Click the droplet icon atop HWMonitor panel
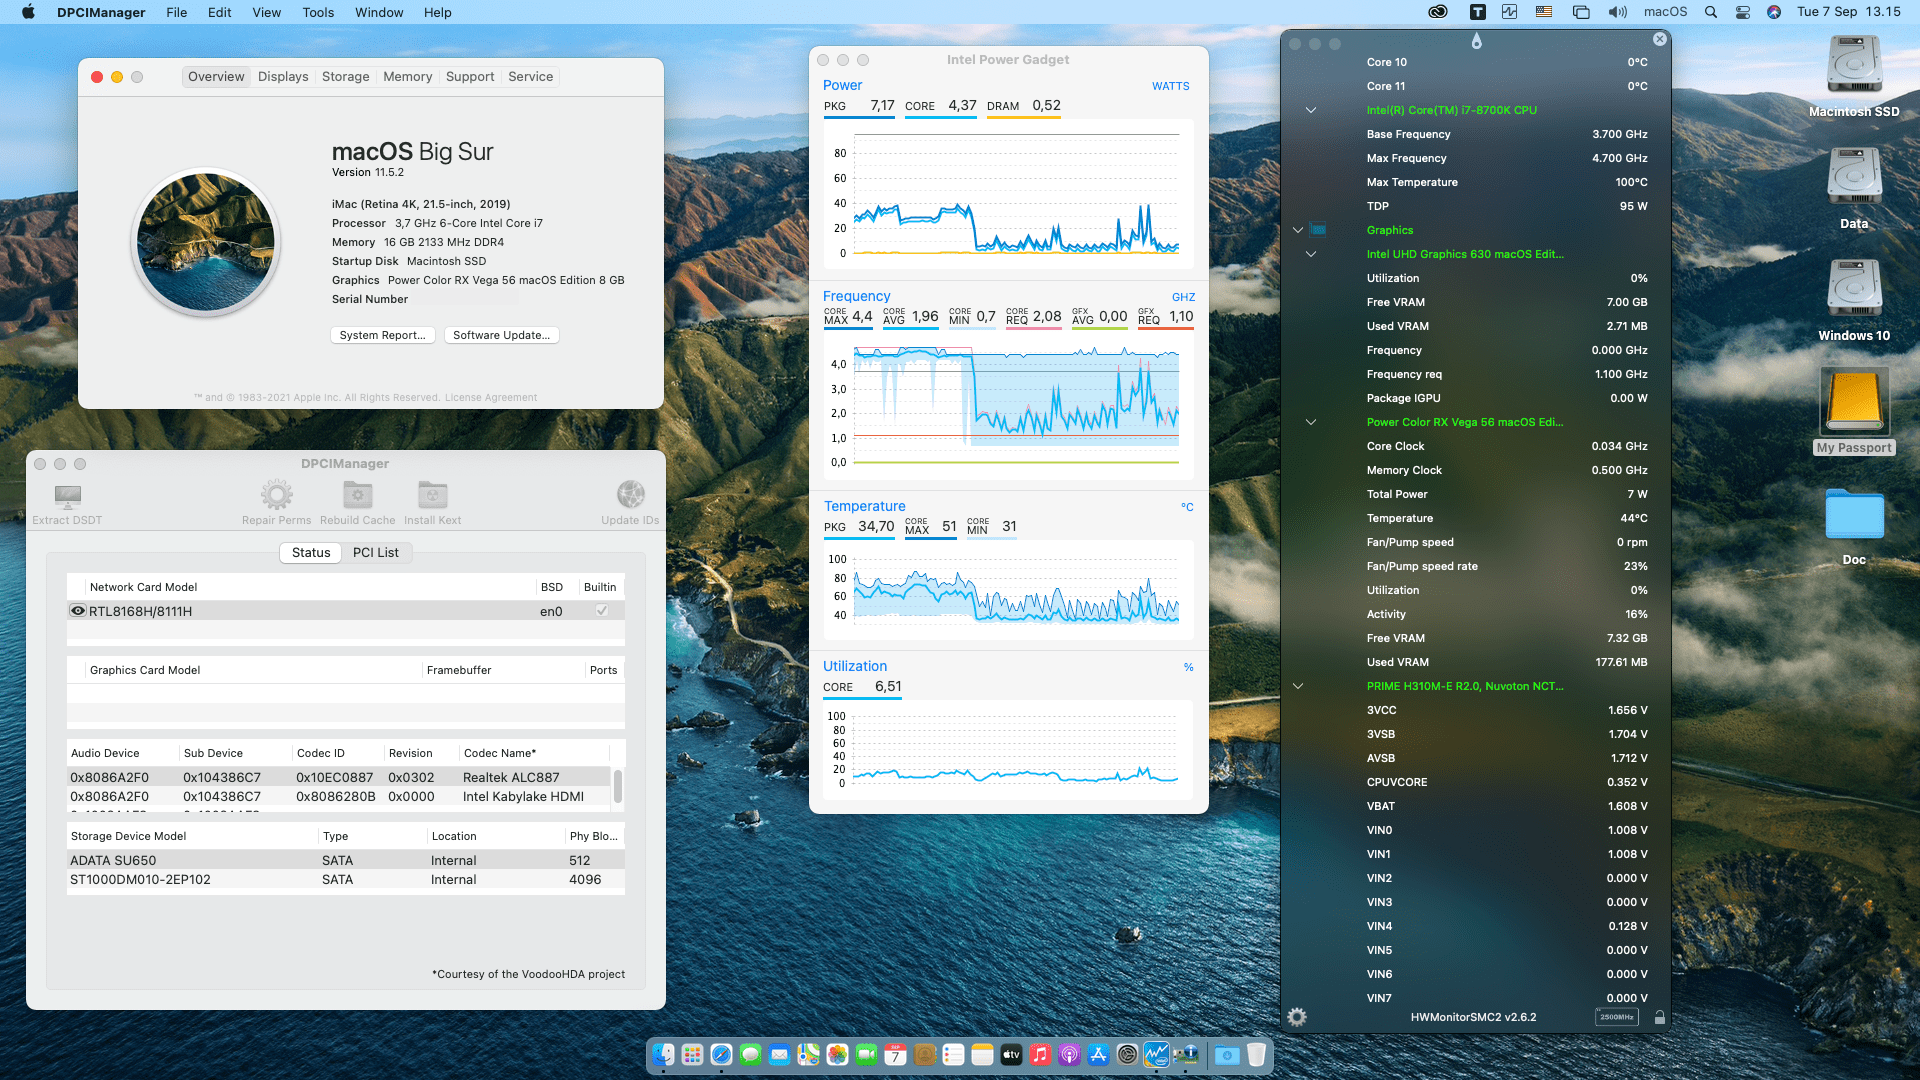Screen dimensions: 1920x1080 click(x=1476, y=41)
